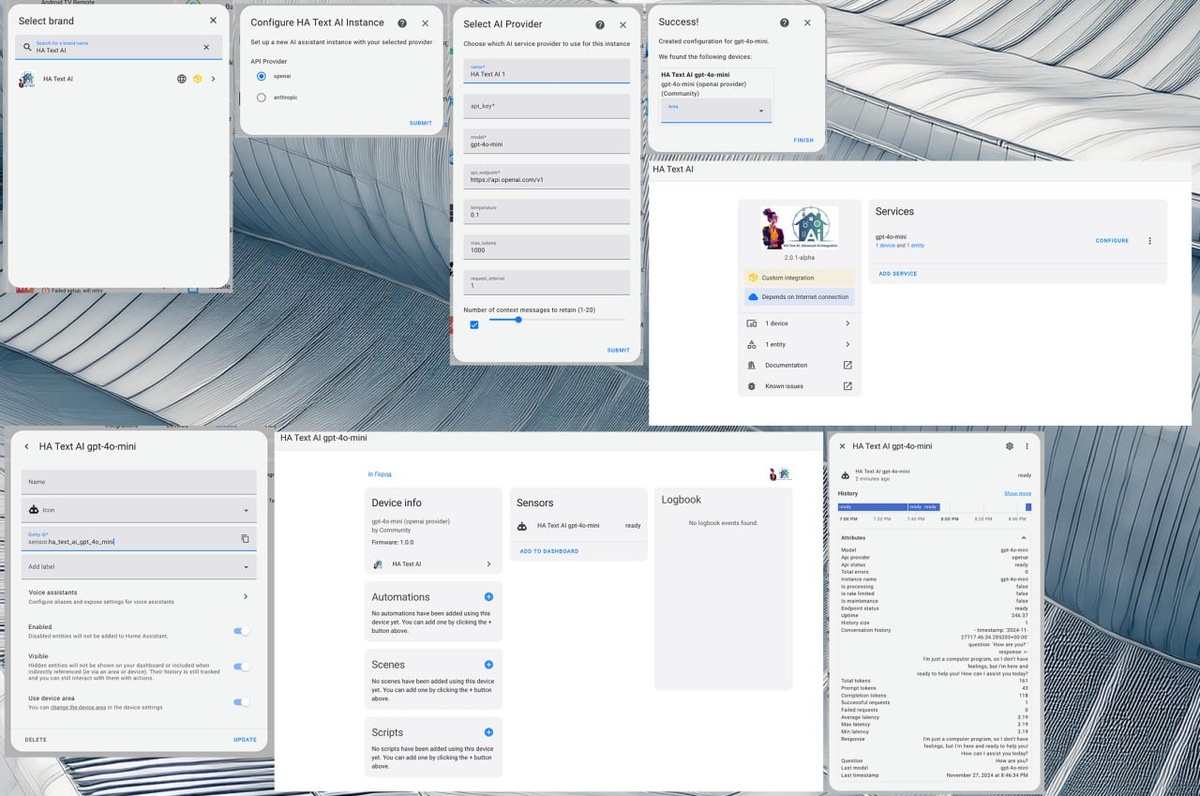The width and height of the screenshot is (1200, 796).
Task: Open the overflow menu in the entity info dialog
Action: [1026, 446]
